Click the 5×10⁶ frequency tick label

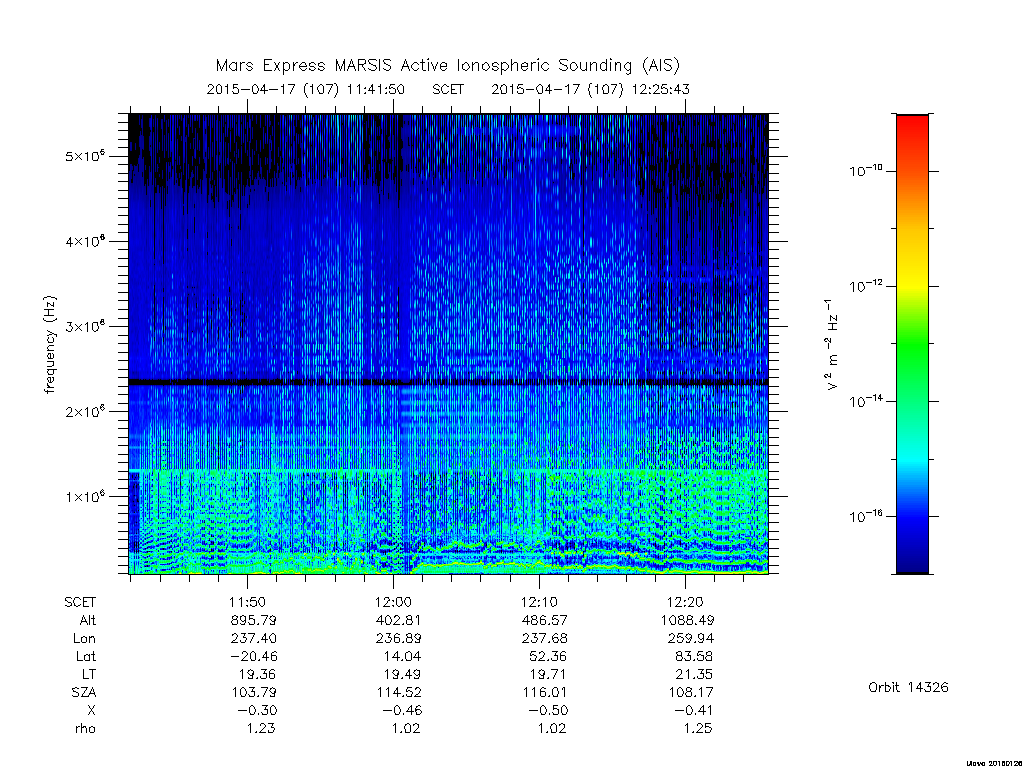click(85, 156)
